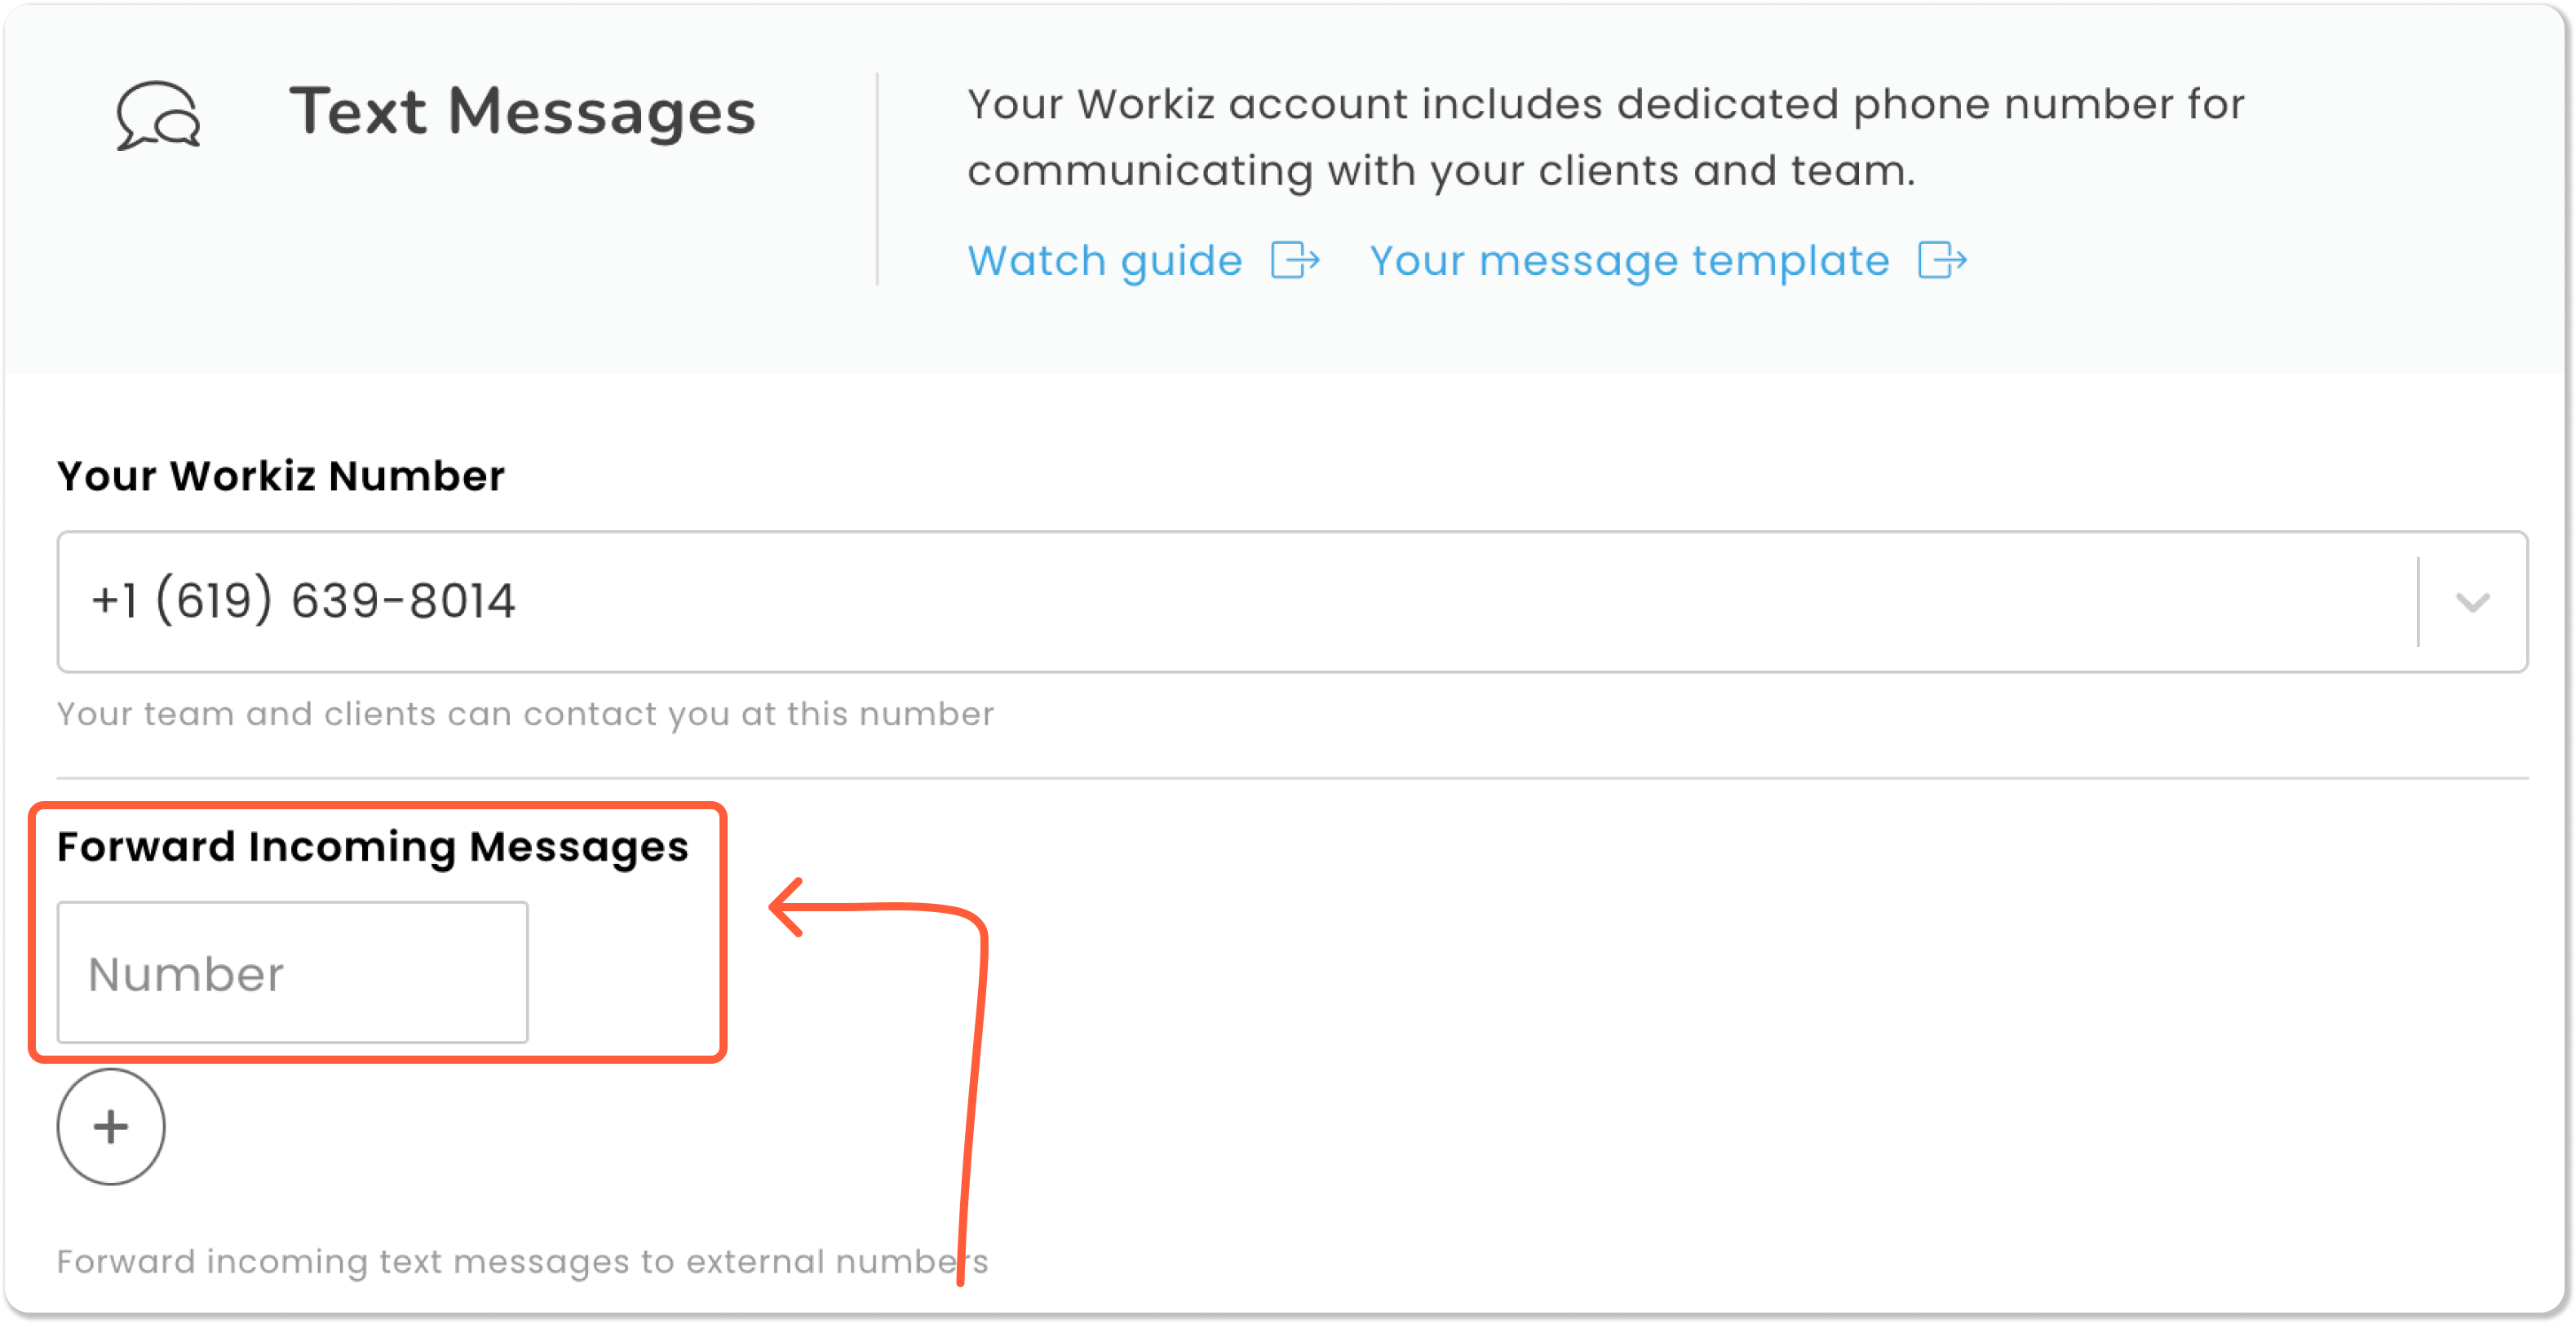Click the word 'communicating' in the header description
The height and width of the screenshot is (1324, 2576).
click(1140, 172)
